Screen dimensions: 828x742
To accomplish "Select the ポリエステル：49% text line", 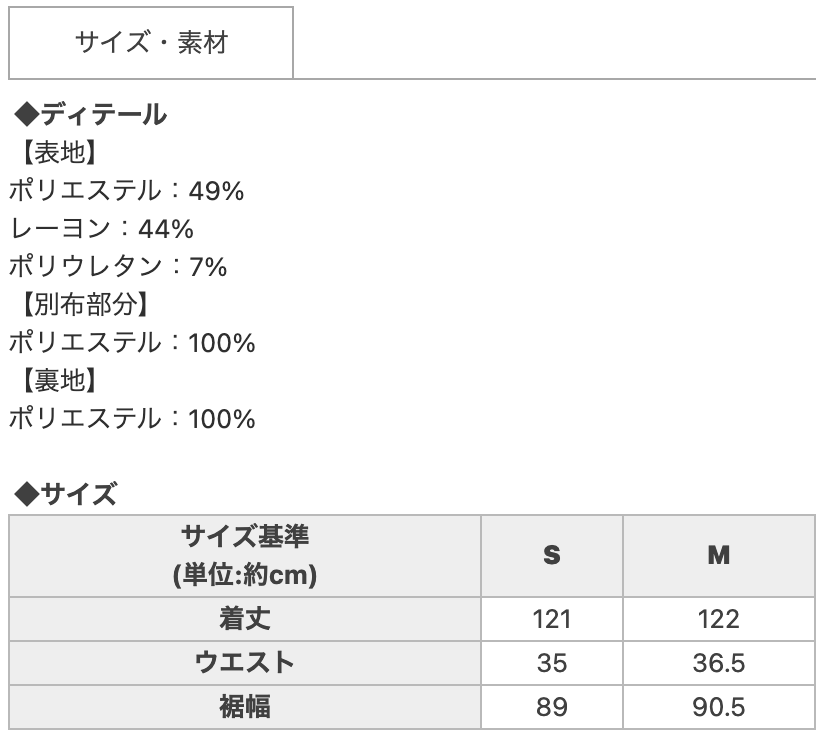I will [x=130, y=190].
